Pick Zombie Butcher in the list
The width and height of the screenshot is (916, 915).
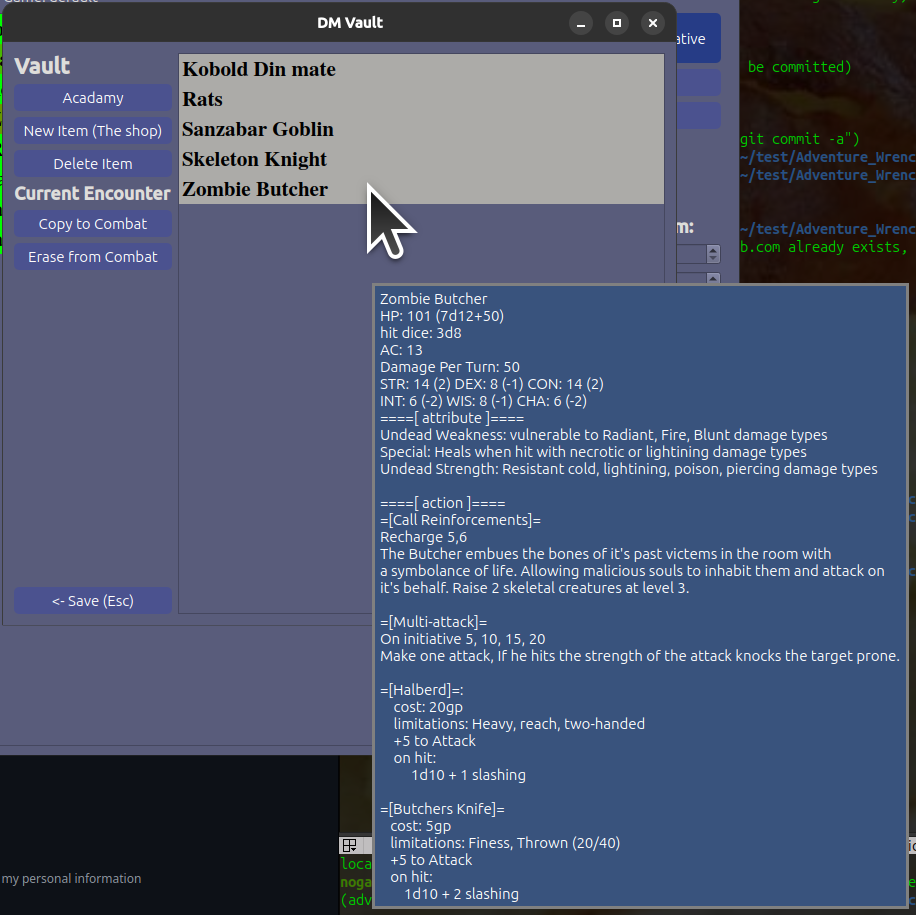[x=255, y=189]
